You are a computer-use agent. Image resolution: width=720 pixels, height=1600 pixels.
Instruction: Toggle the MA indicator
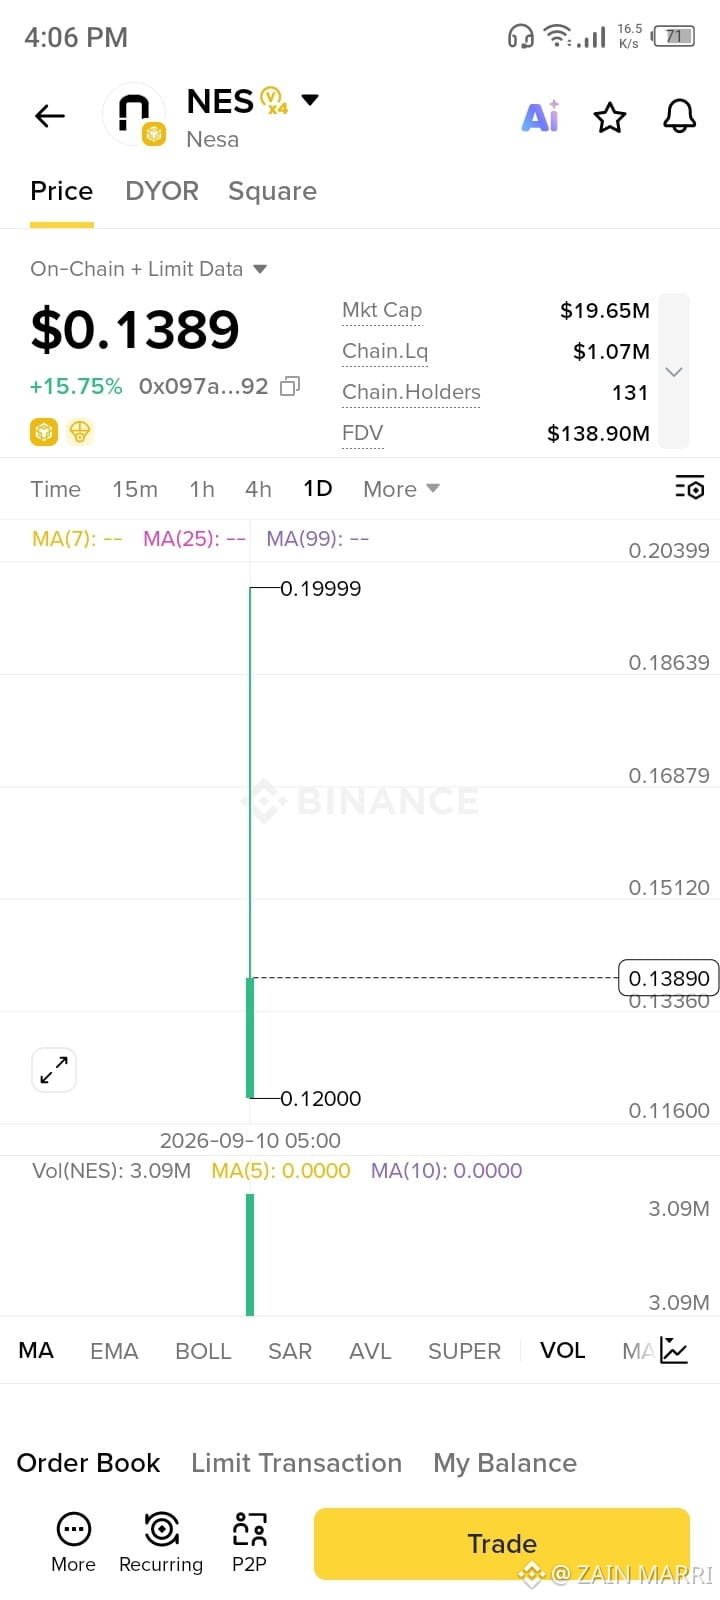[36, 1351]
